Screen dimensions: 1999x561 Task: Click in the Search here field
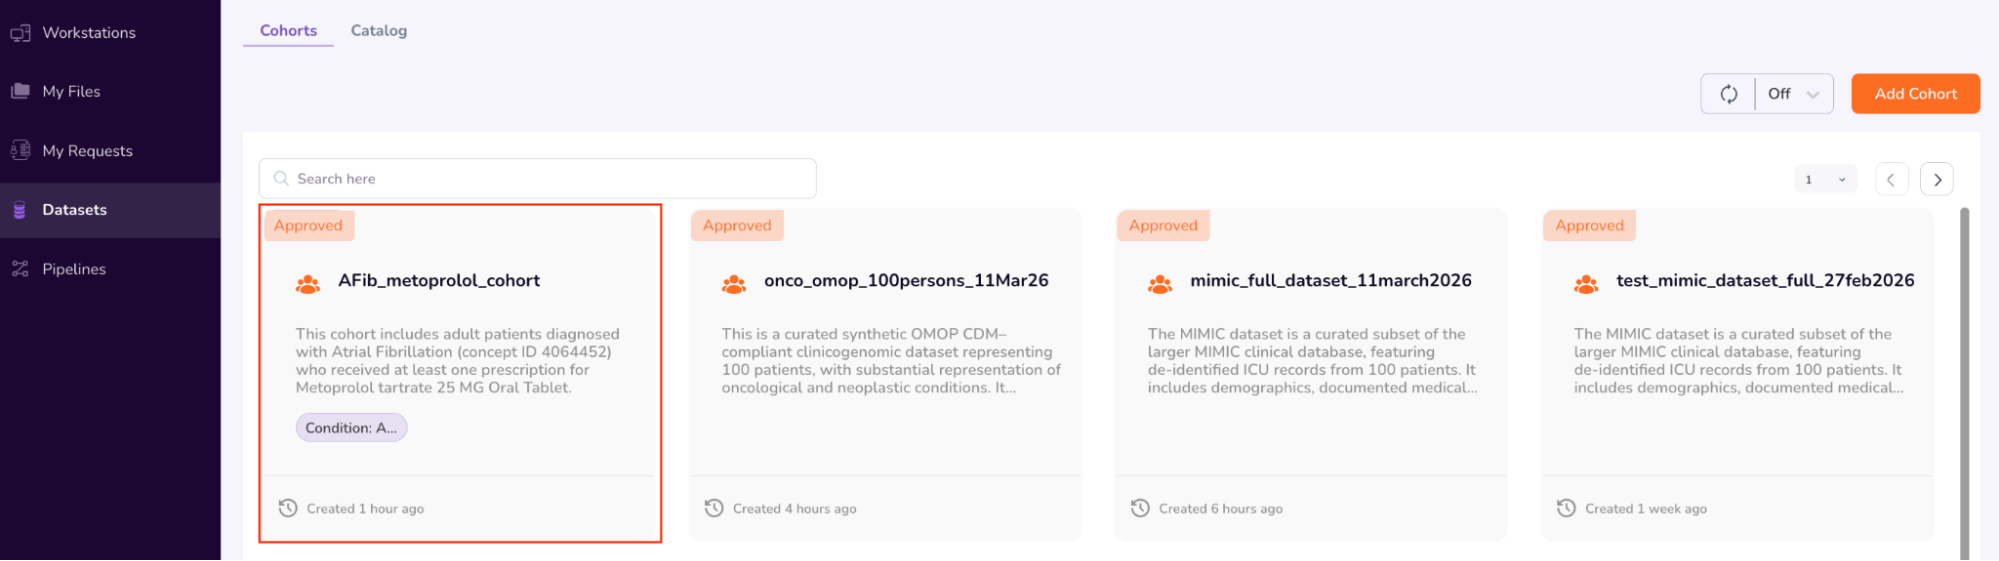(x=550, y=179)
